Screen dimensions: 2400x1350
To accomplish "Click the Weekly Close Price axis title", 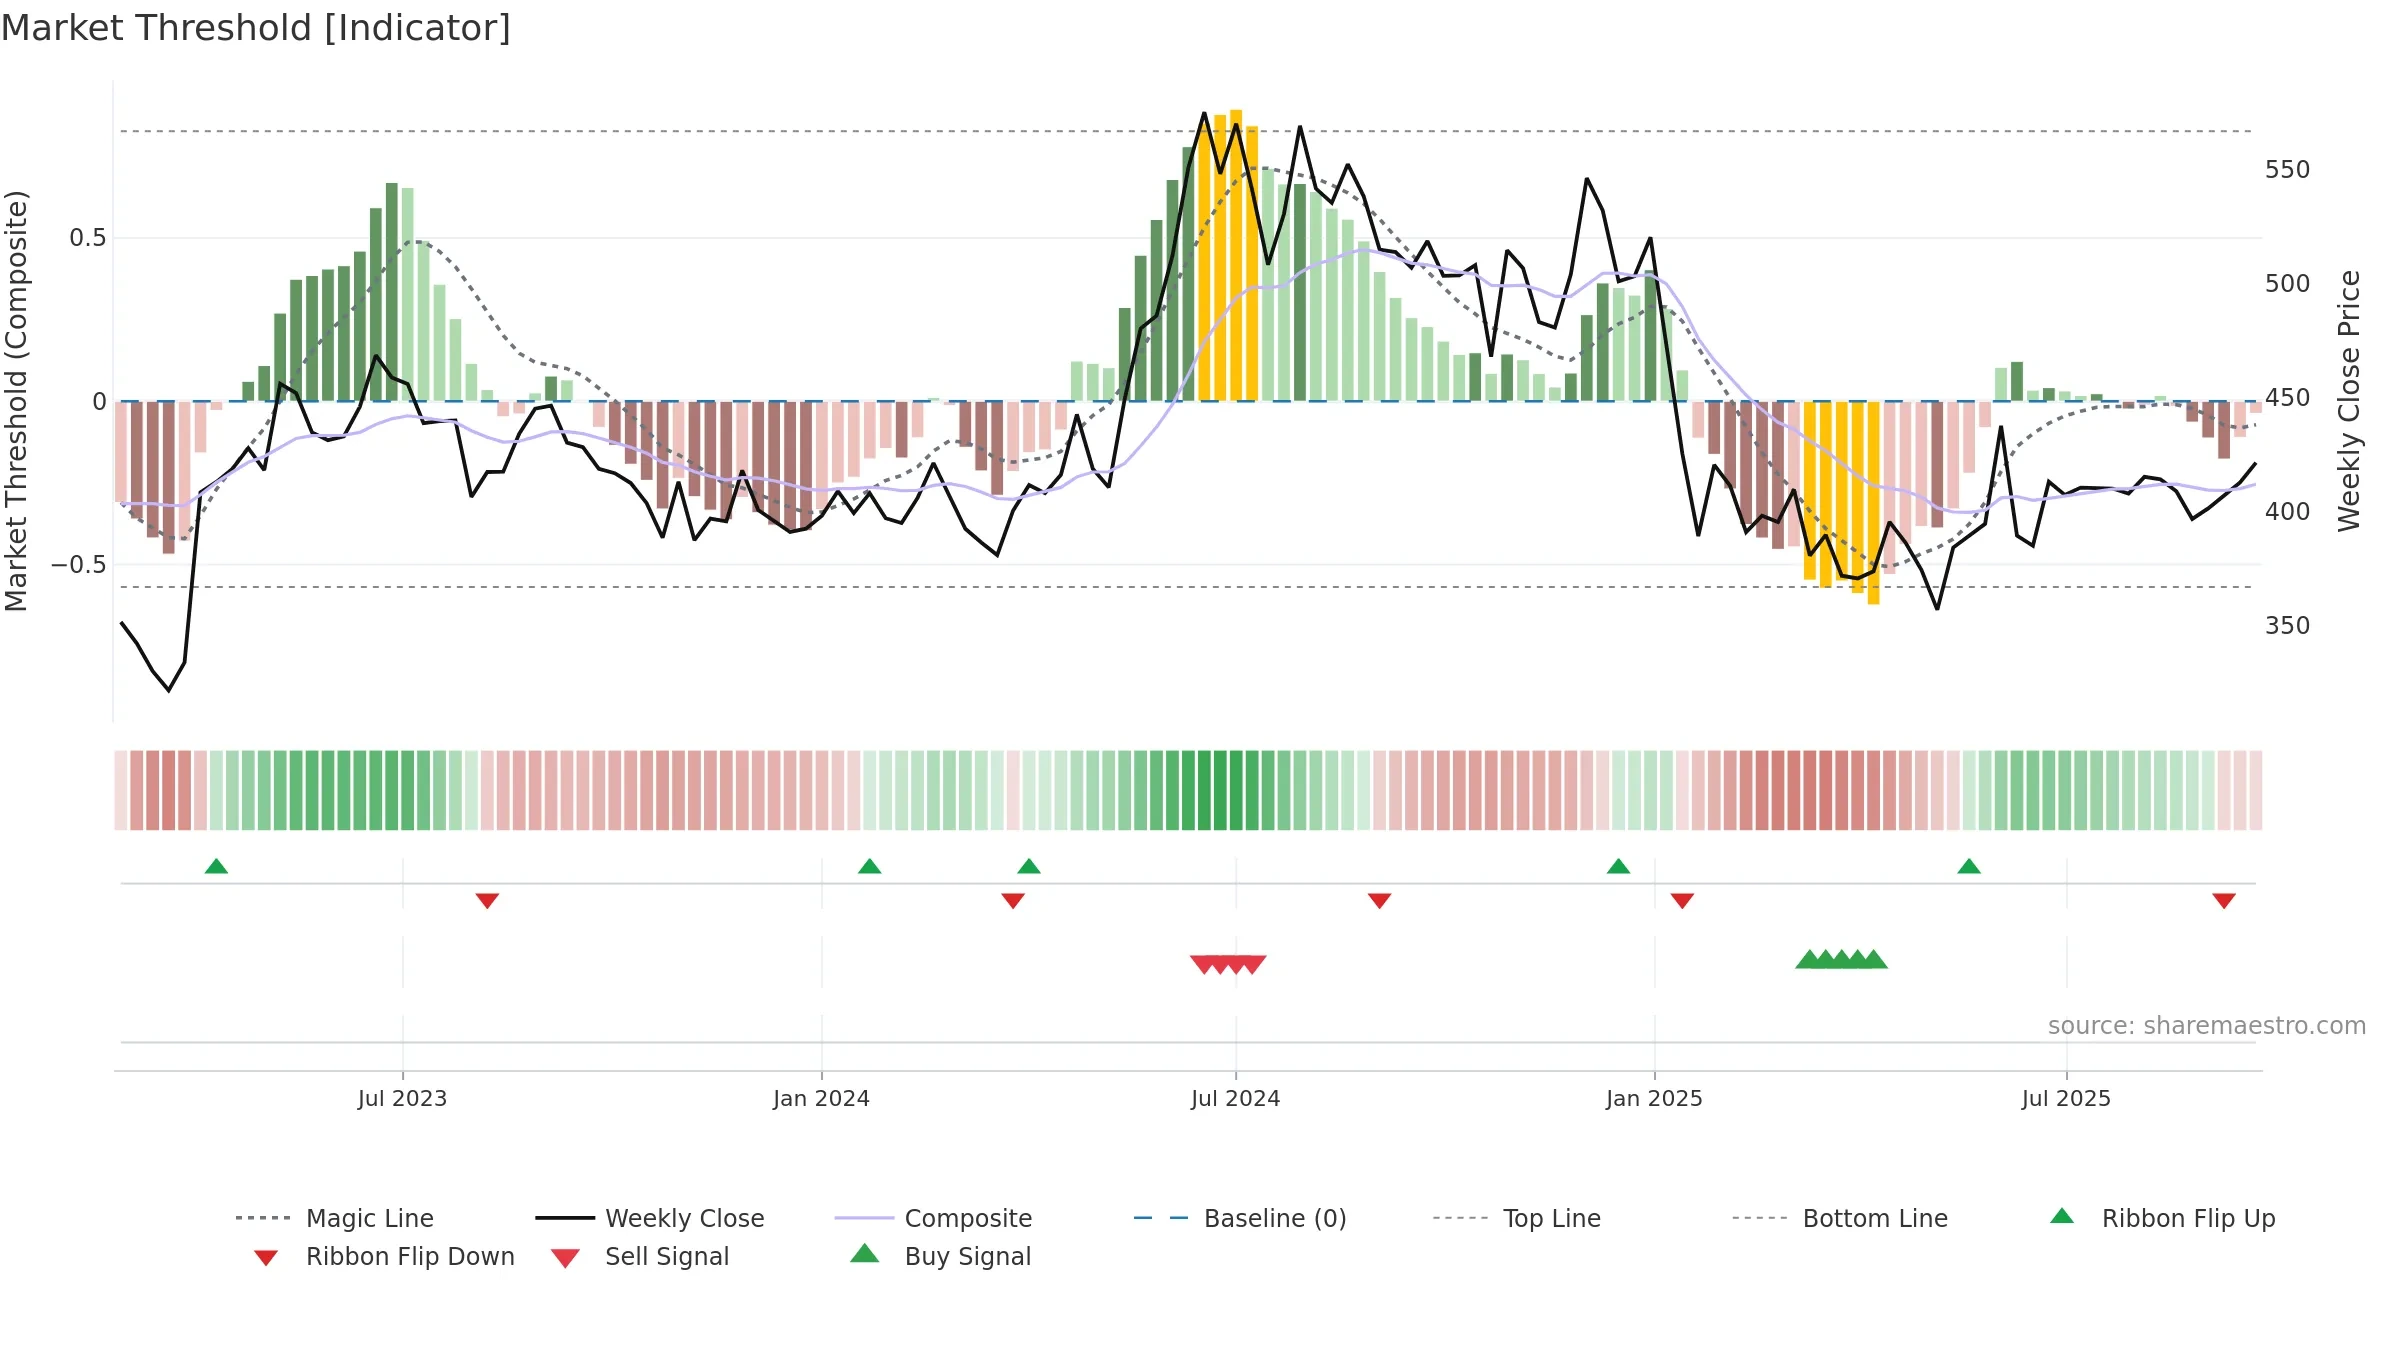I will coord(2349,401).
